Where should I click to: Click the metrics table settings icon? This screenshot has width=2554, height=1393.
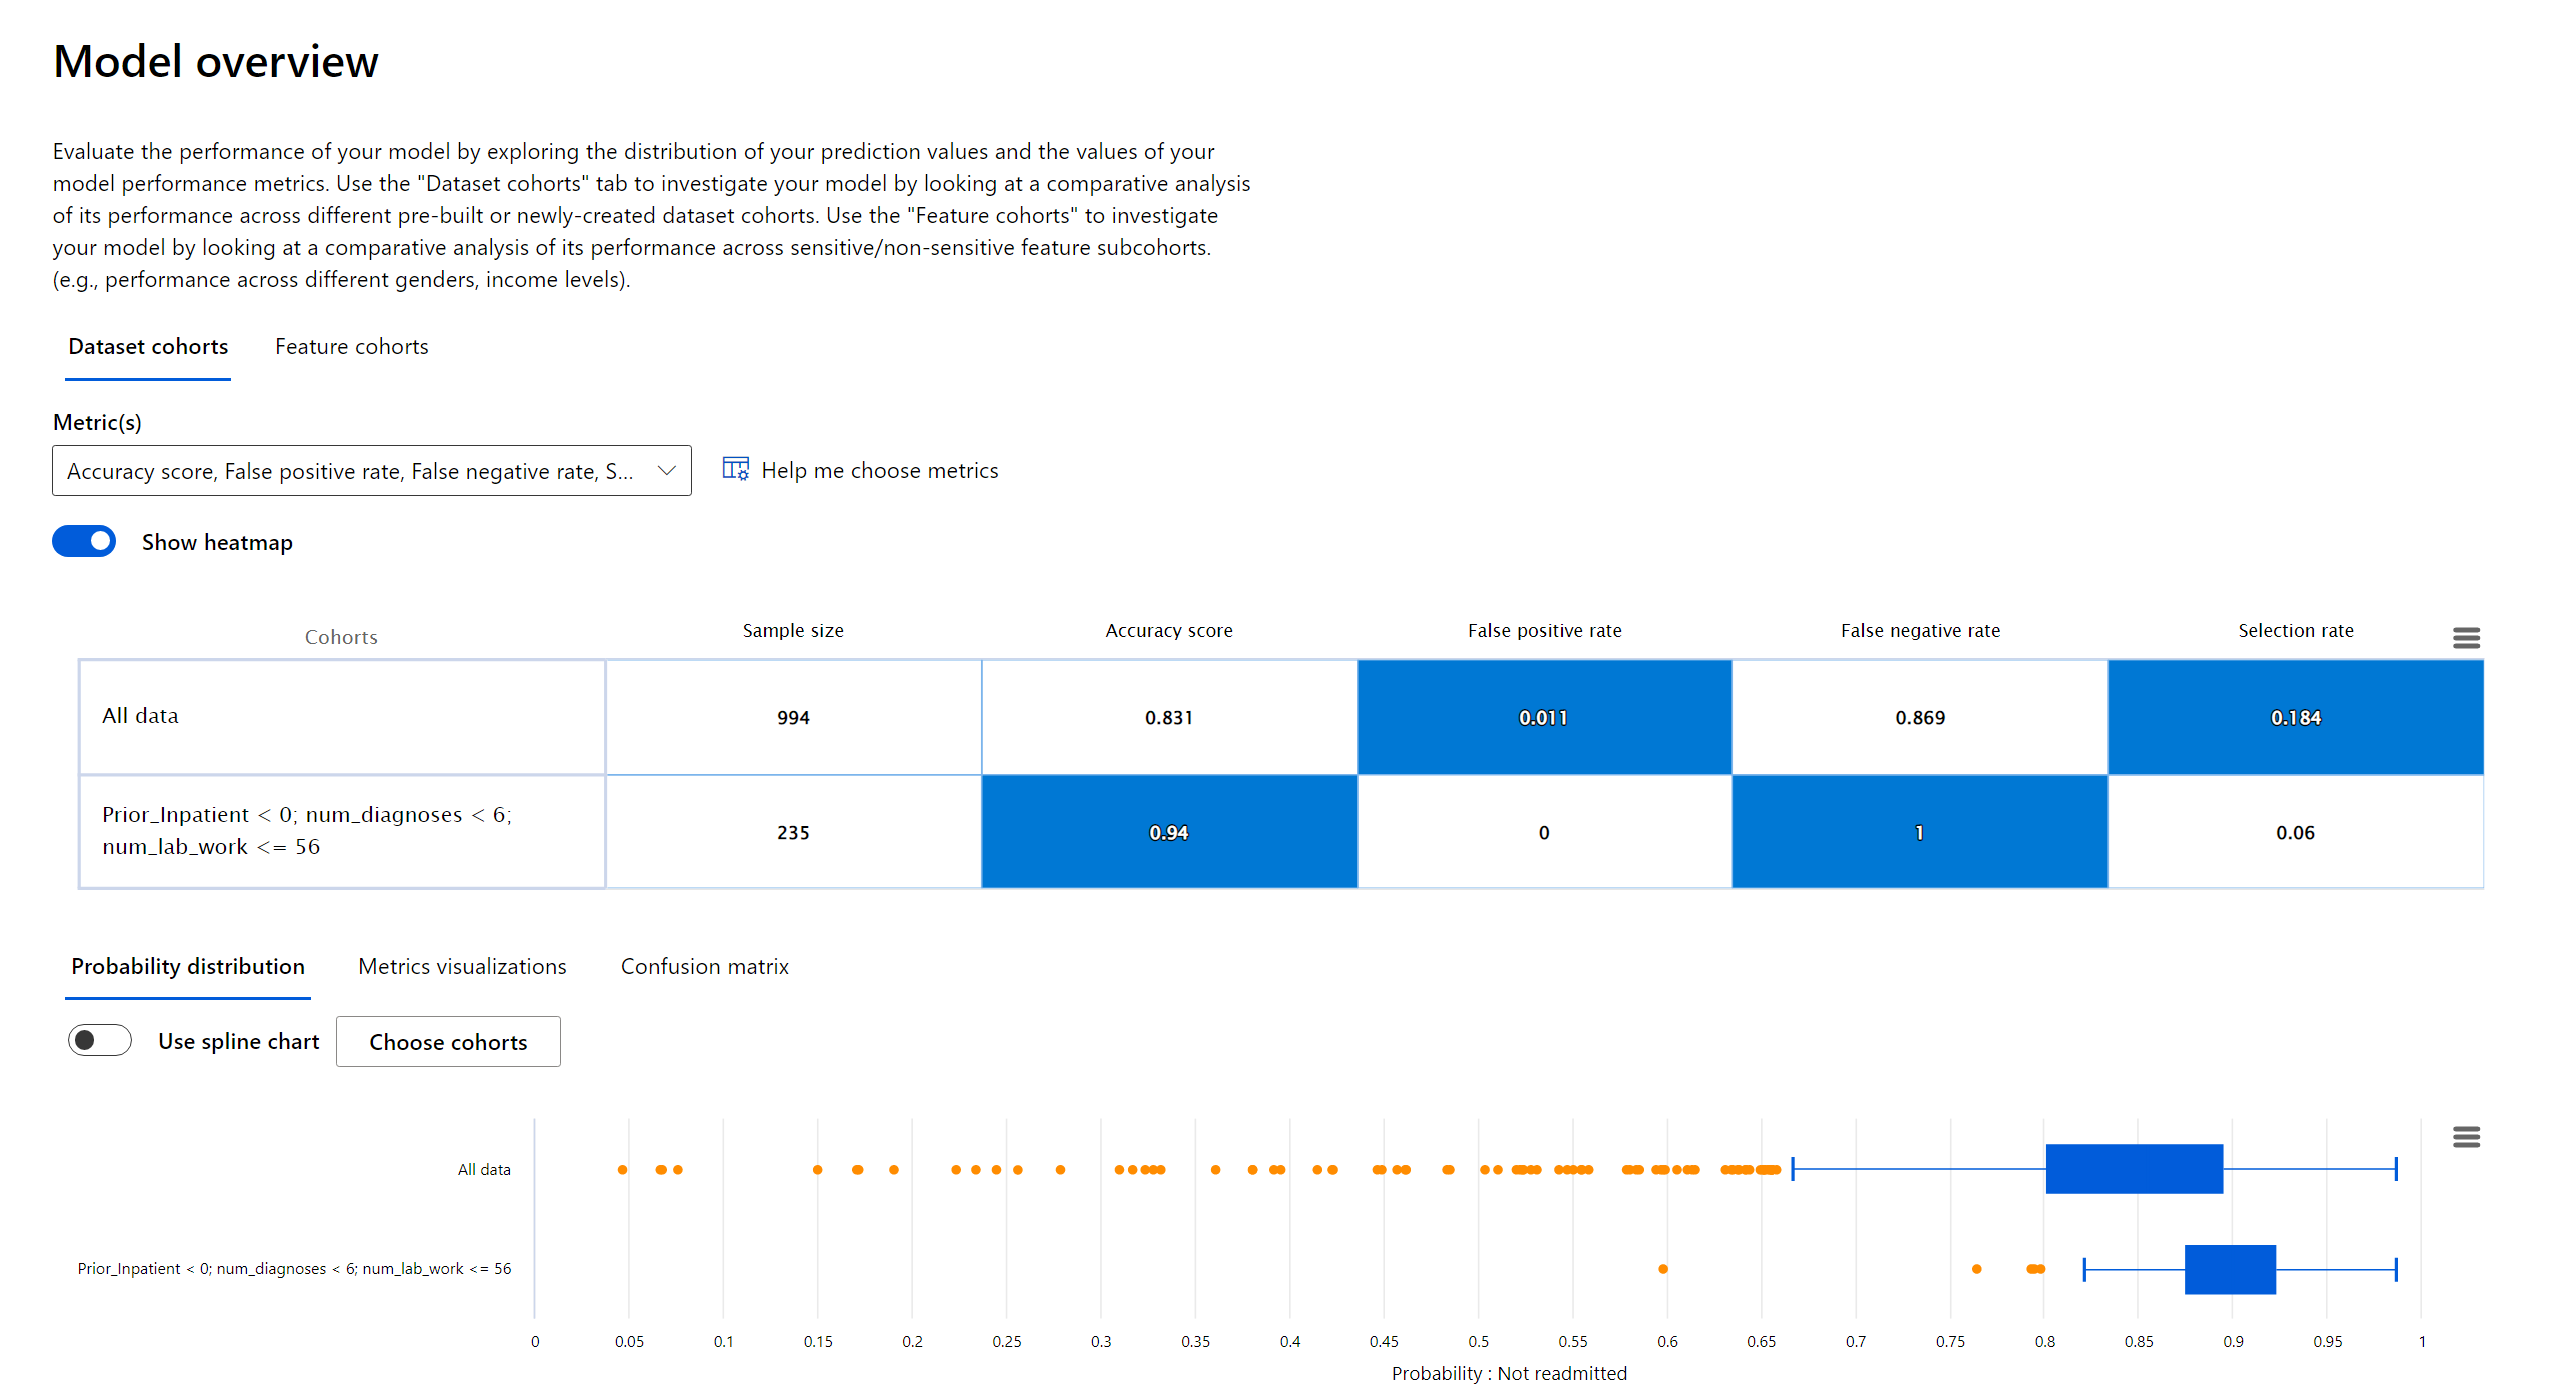735,469
